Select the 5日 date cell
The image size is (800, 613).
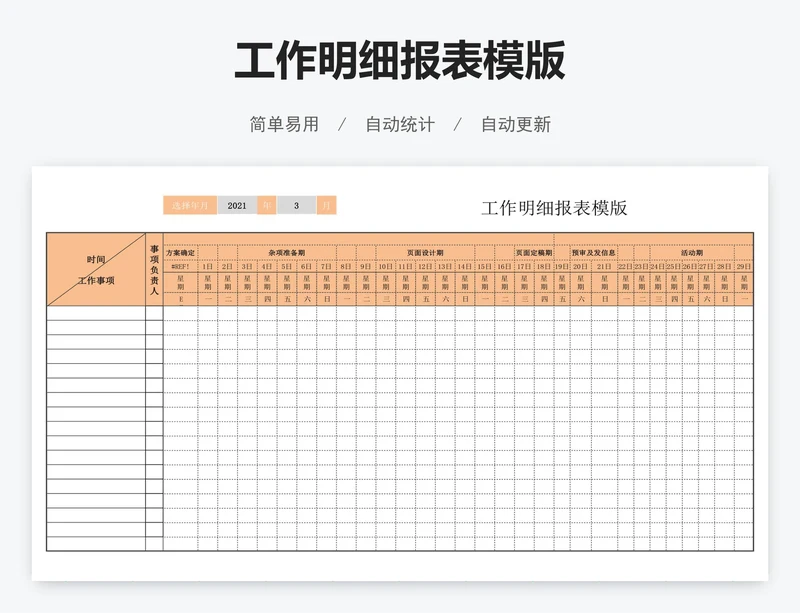287,266
